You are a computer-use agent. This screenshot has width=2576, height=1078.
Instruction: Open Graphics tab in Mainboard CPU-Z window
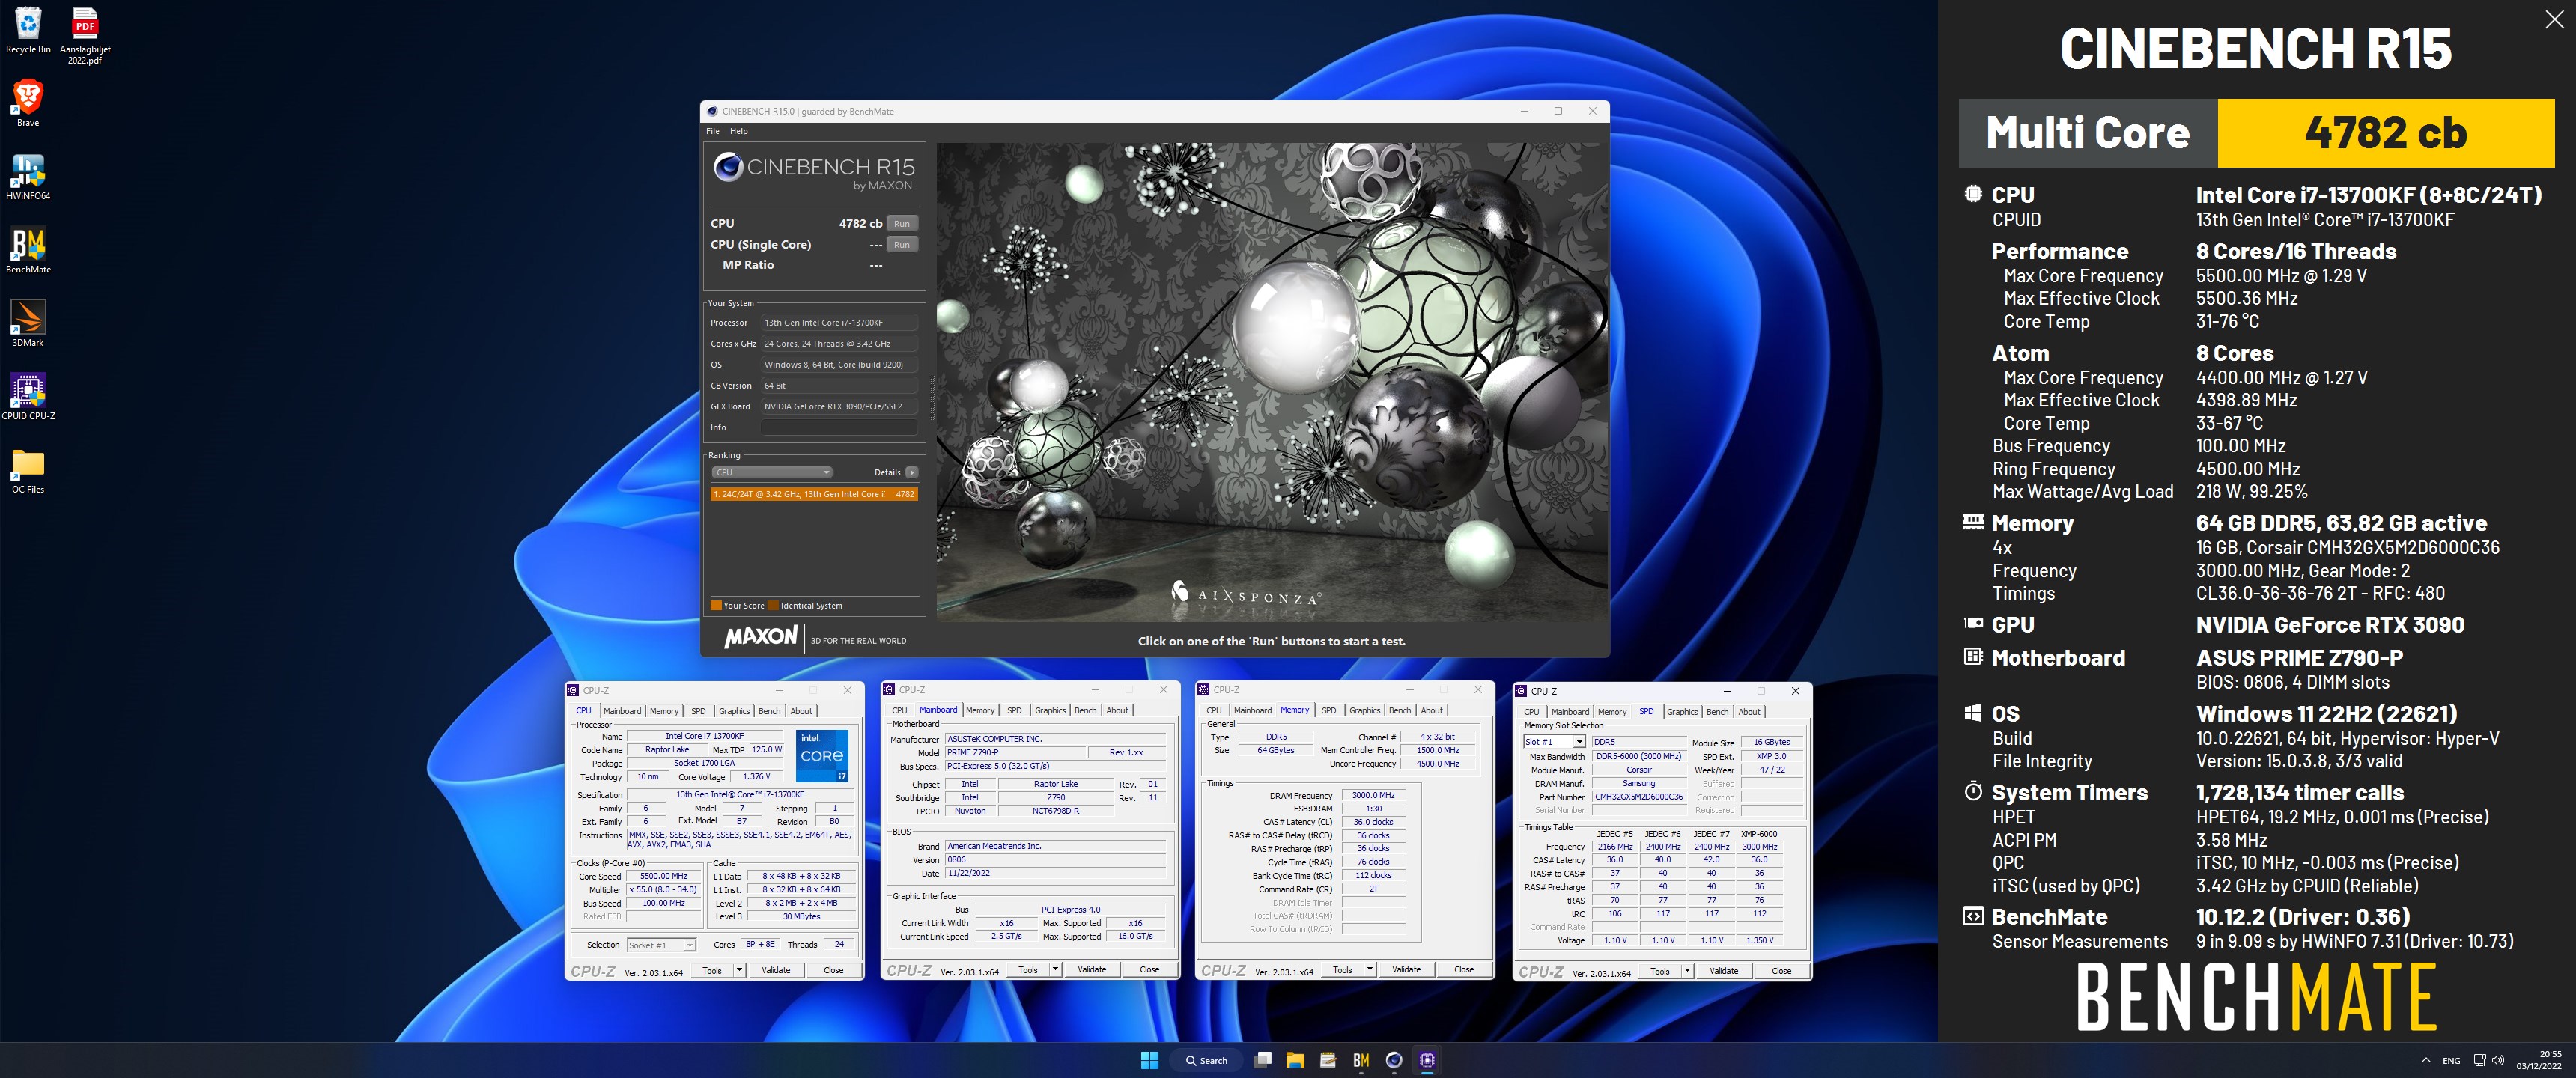(1050, 710)
